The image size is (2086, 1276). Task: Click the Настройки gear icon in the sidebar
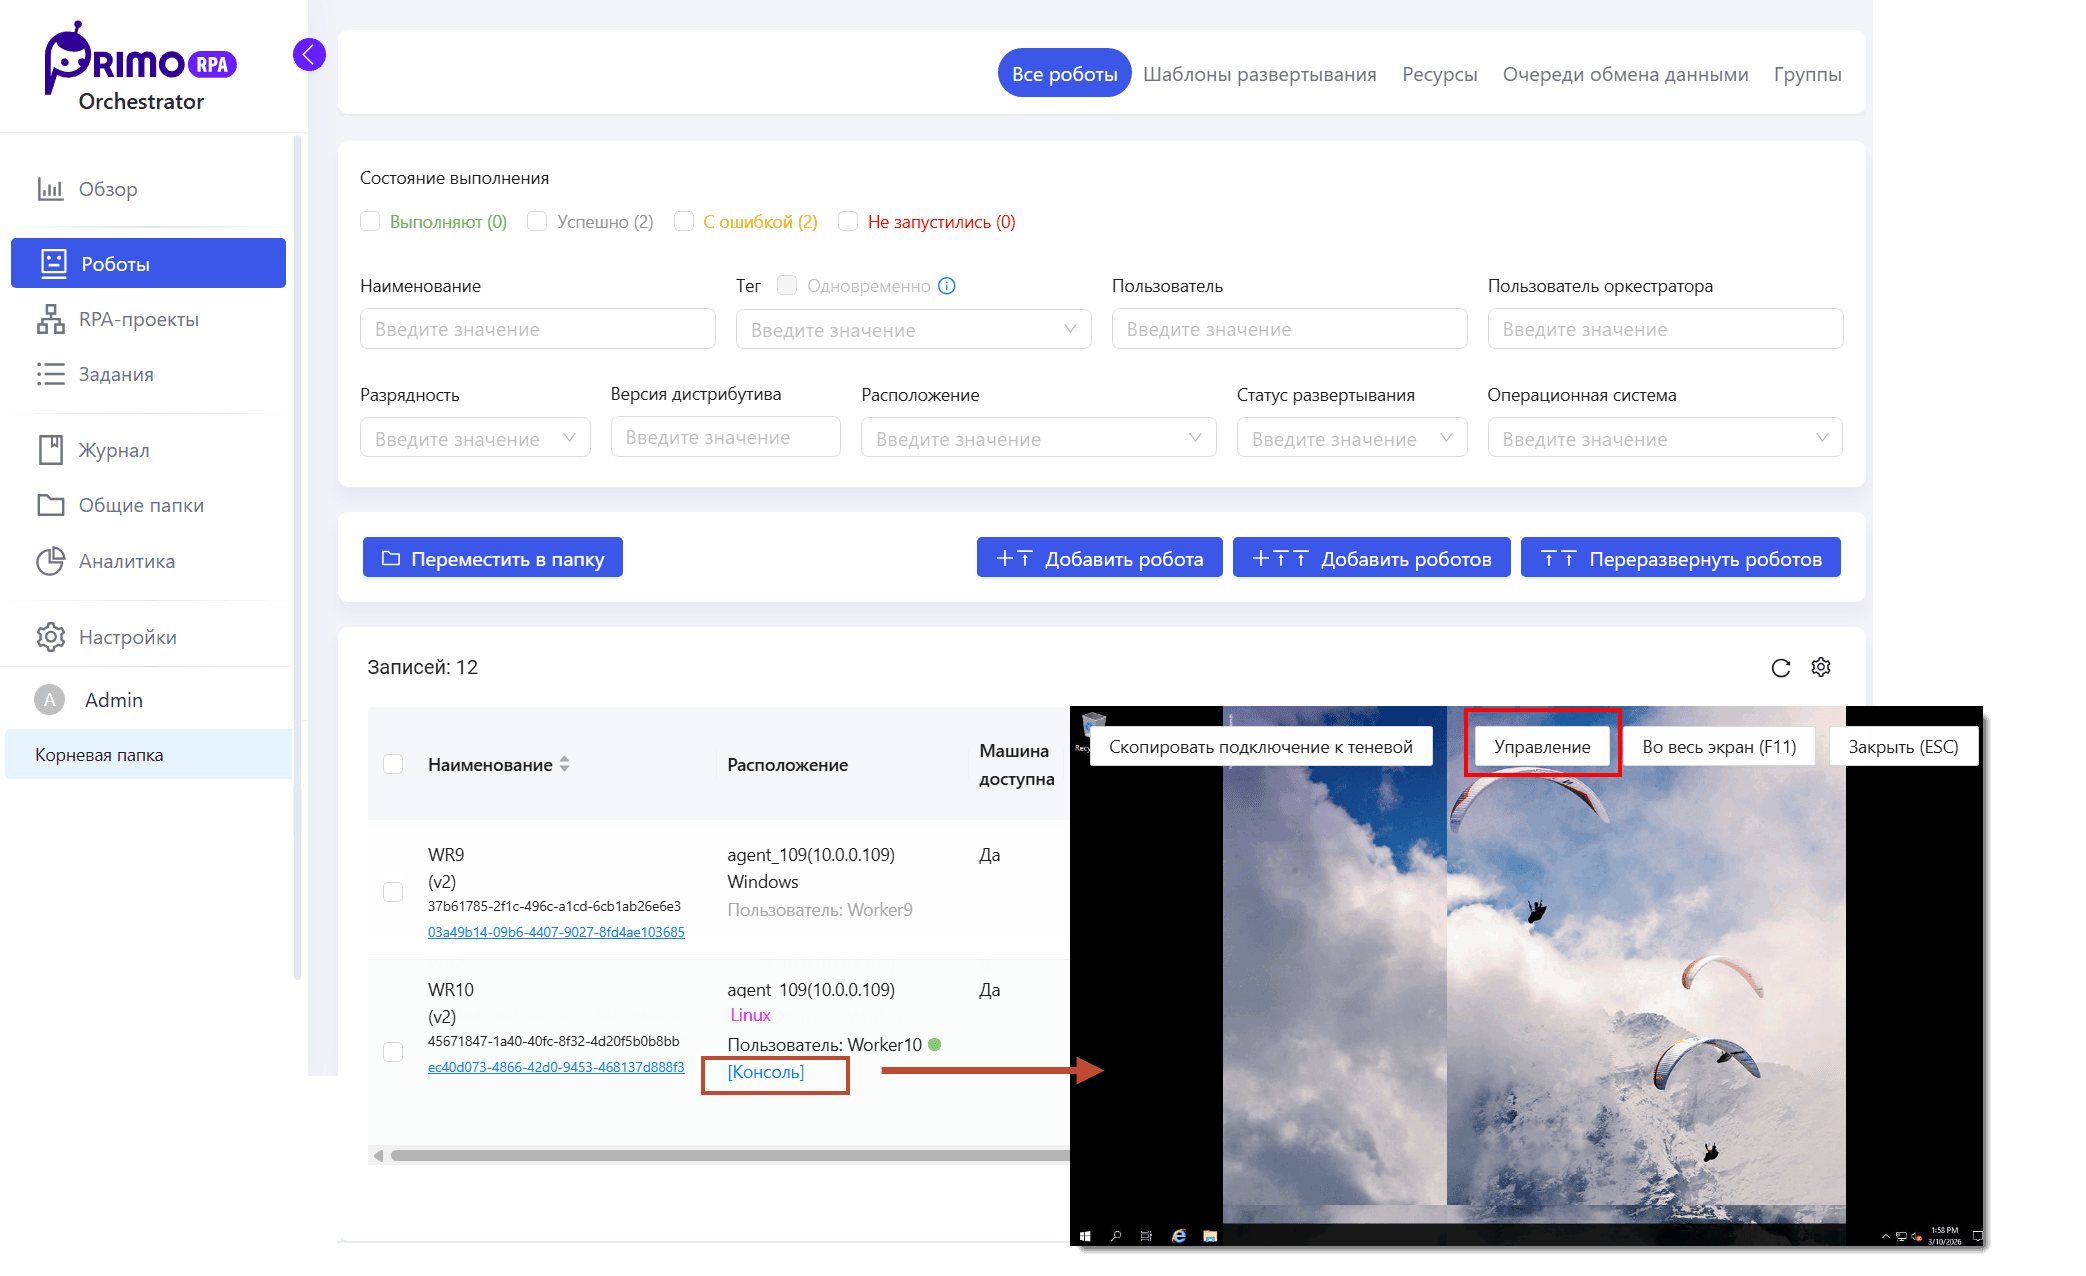tap(50, 637)
